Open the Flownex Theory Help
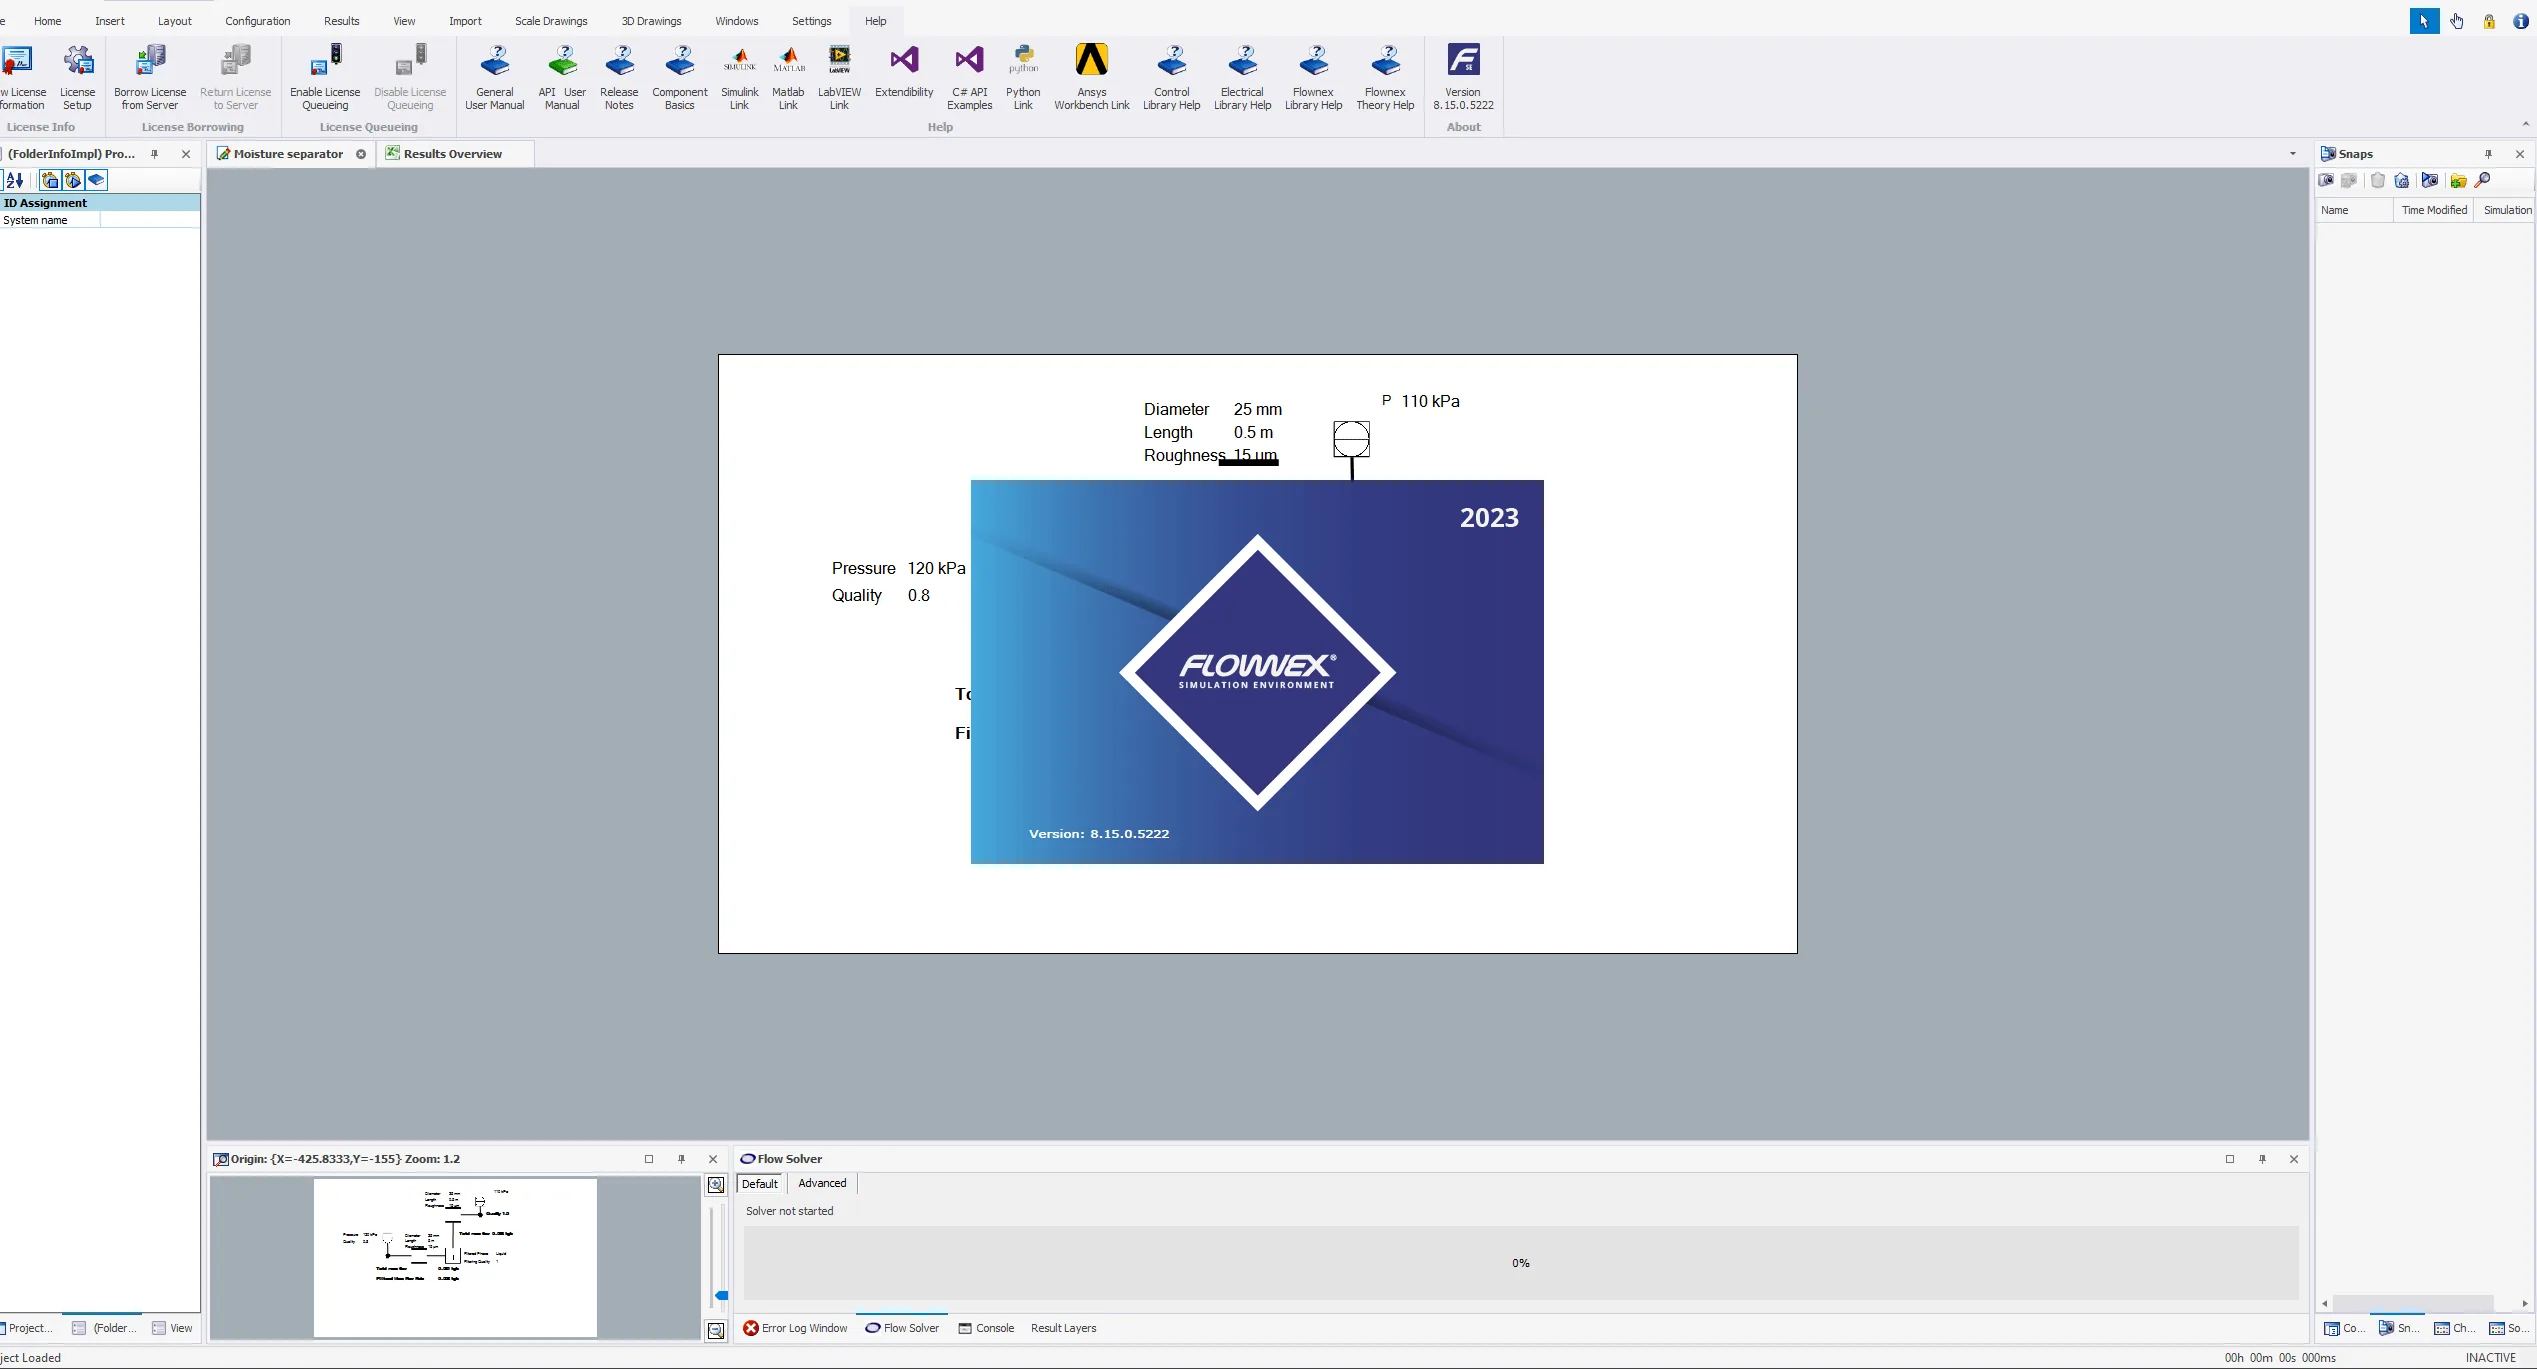 coord(1385,77)
